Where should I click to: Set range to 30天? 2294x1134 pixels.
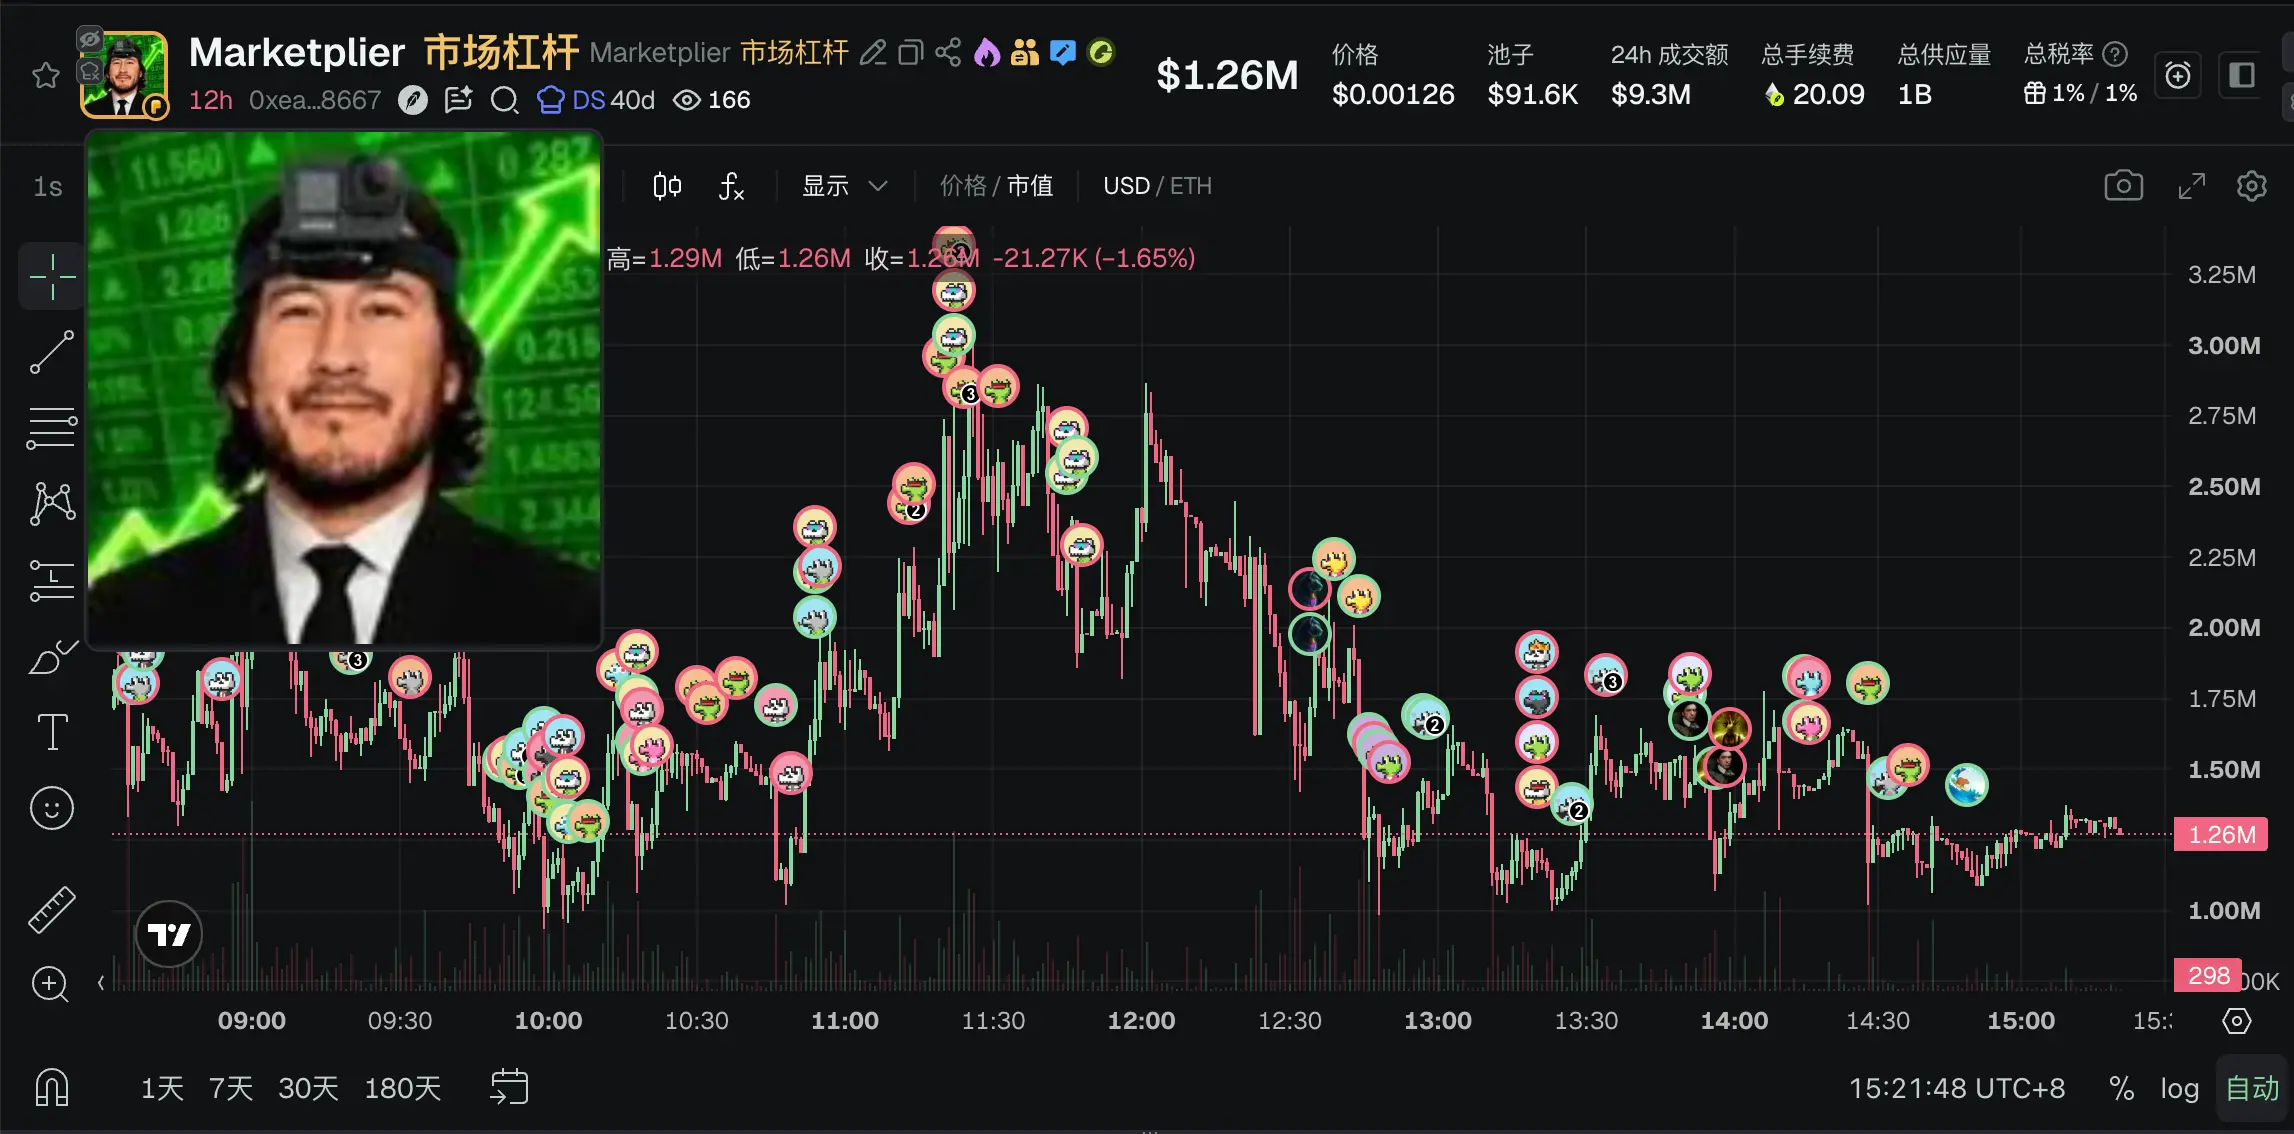point(309,1088)
